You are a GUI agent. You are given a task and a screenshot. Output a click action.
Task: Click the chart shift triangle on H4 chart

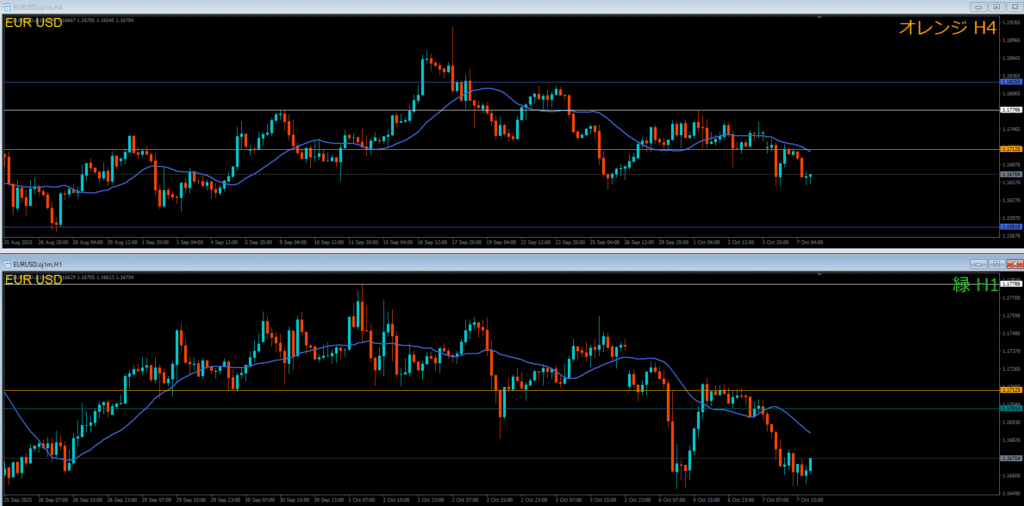tap(820, 17)
